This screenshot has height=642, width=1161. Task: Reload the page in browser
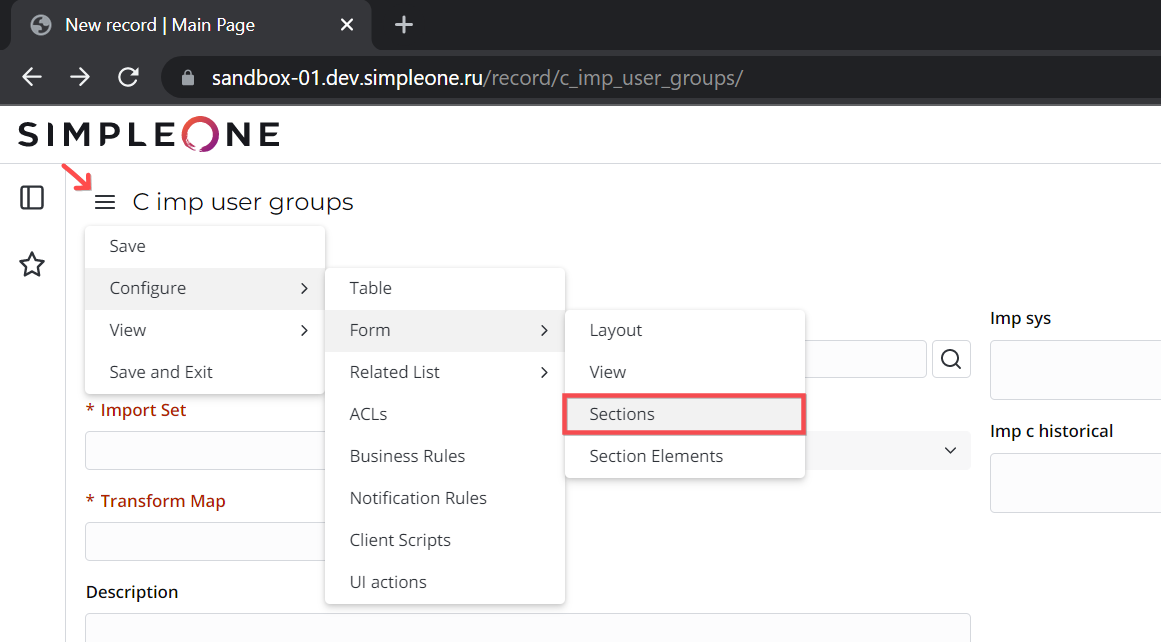click(128, 77)
